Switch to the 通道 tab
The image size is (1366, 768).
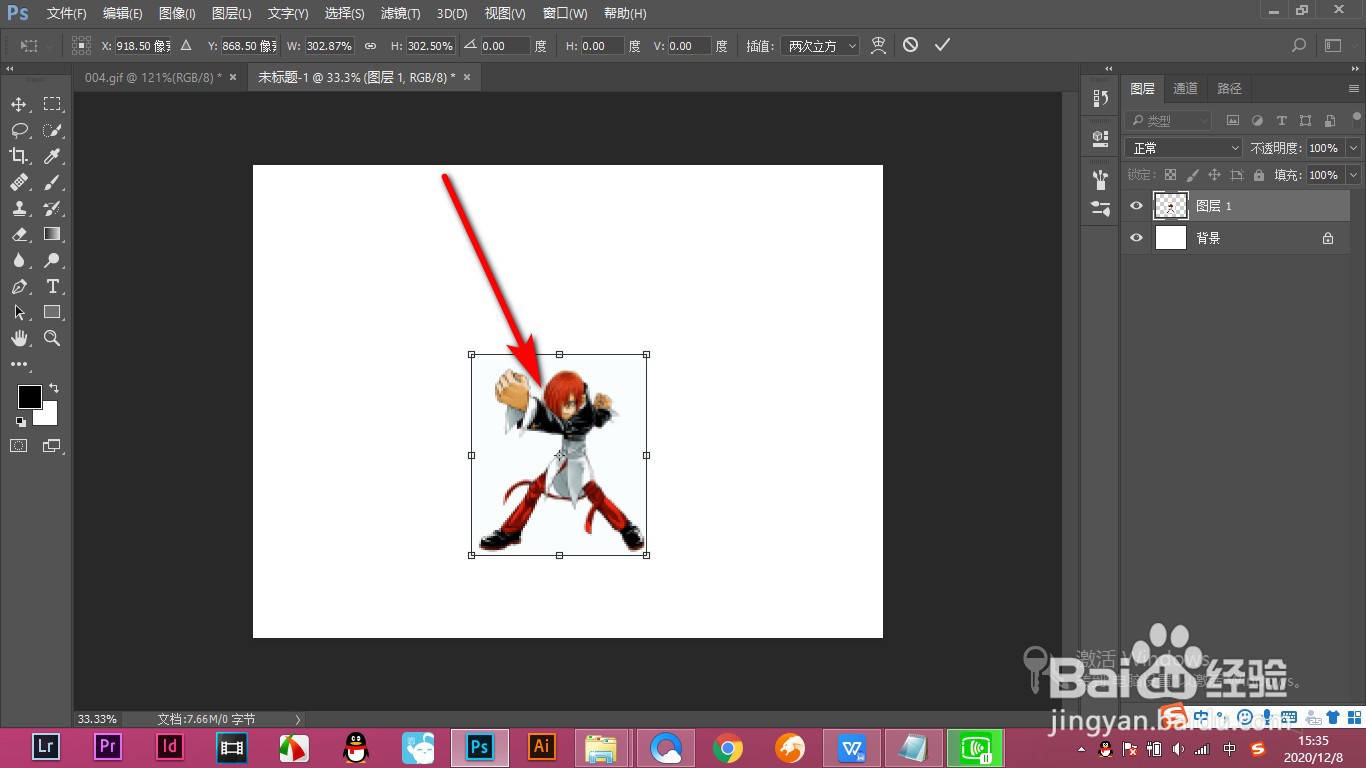(1186, 88)
